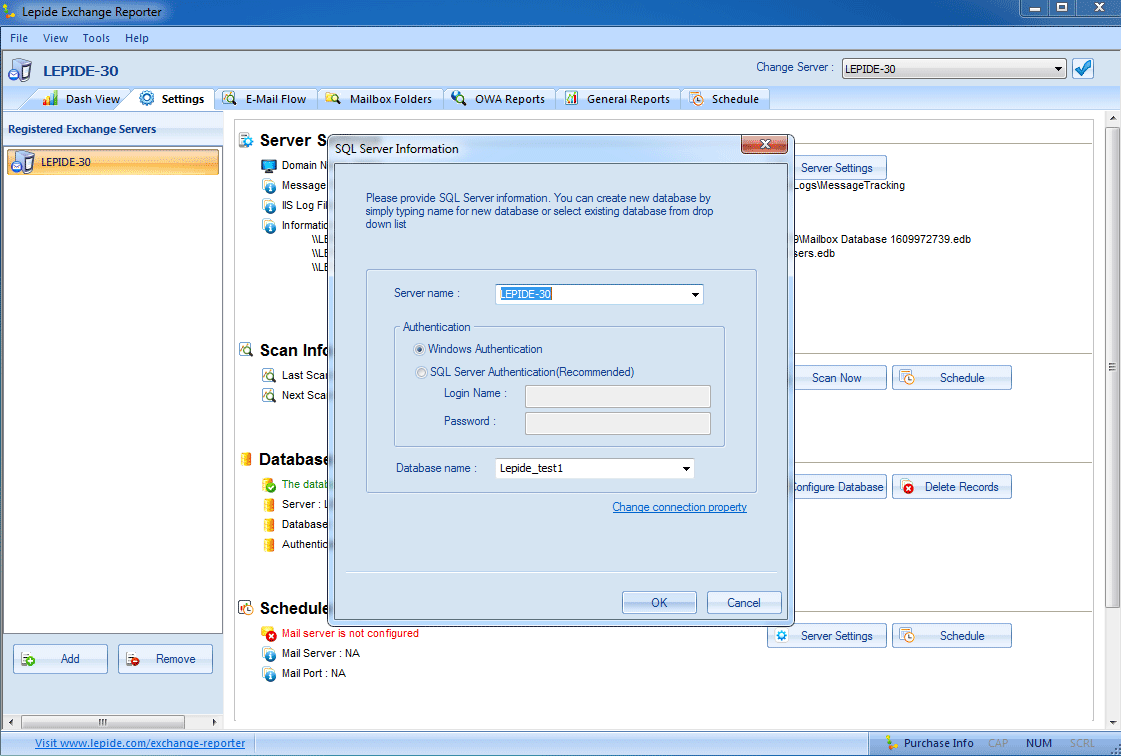Select Windows Authentication radio button
The width and height of the screenshot is (1121, 756).
(x=420, y=350)
